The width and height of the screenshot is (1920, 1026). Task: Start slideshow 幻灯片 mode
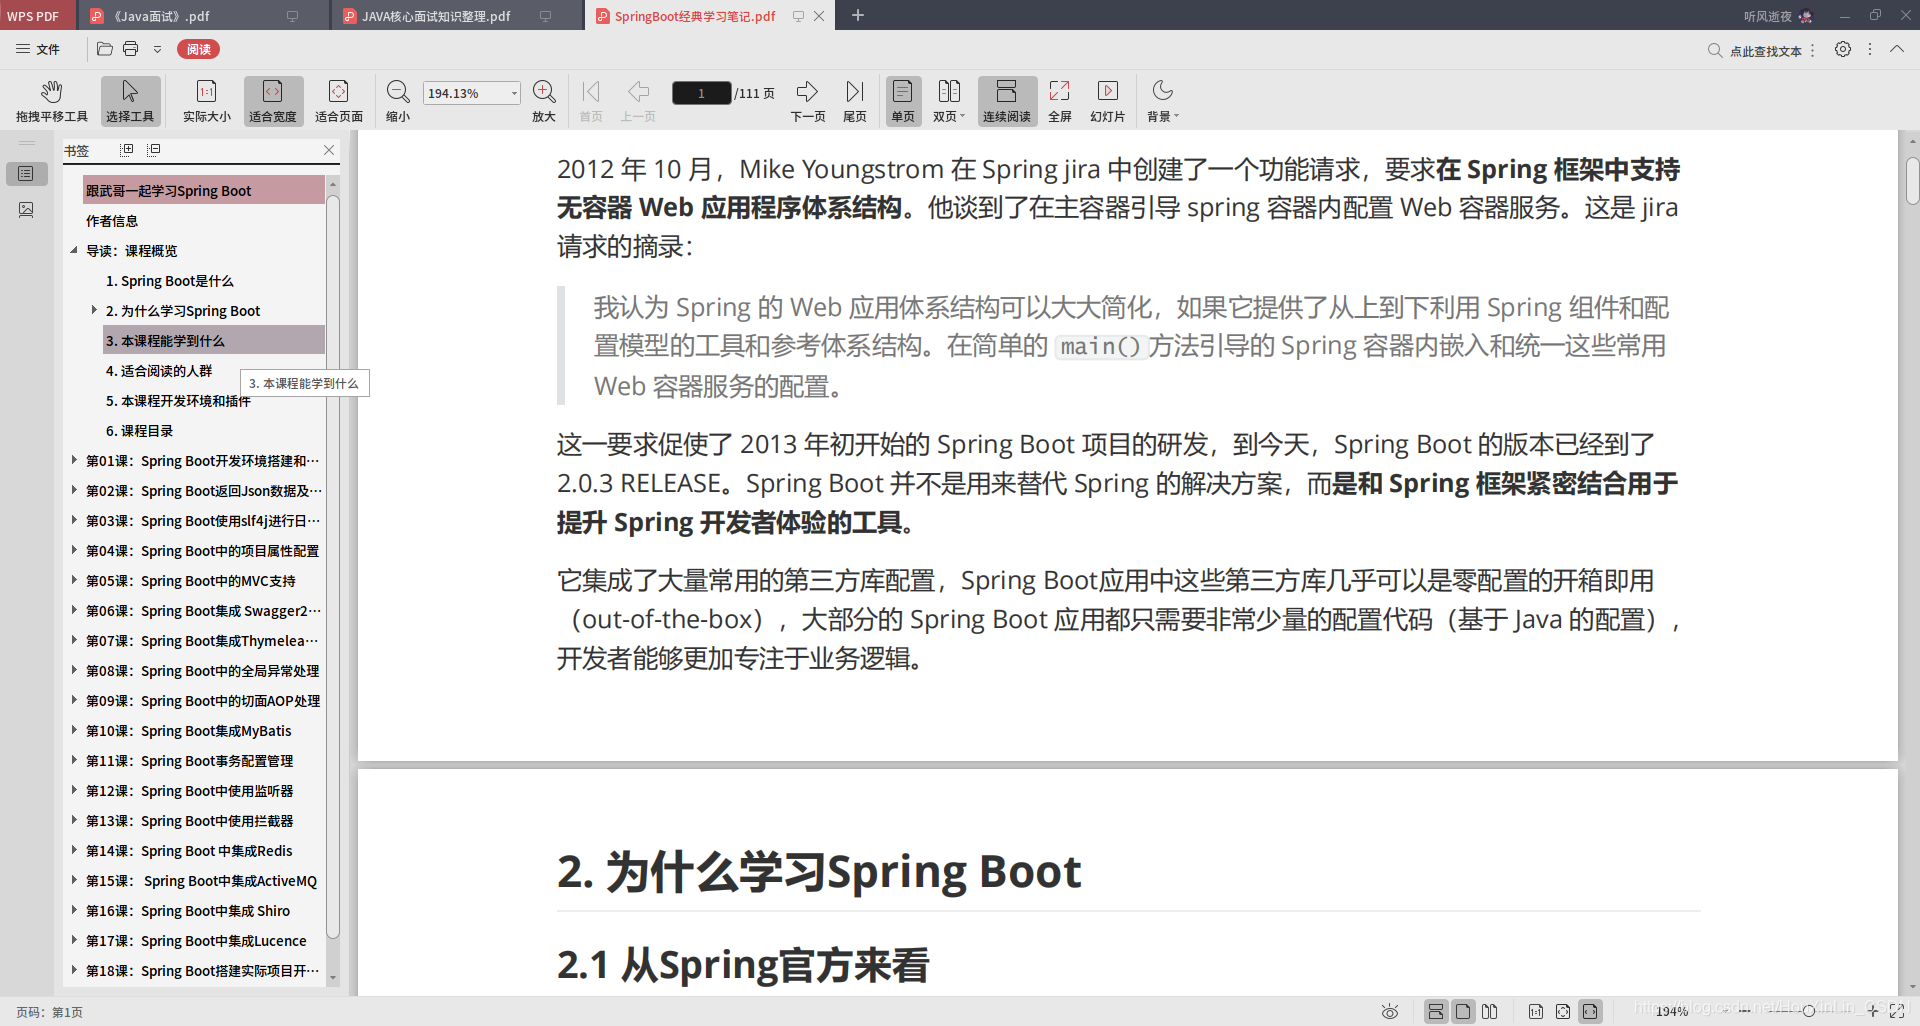pyautogui.click(x=1108, y=101)
